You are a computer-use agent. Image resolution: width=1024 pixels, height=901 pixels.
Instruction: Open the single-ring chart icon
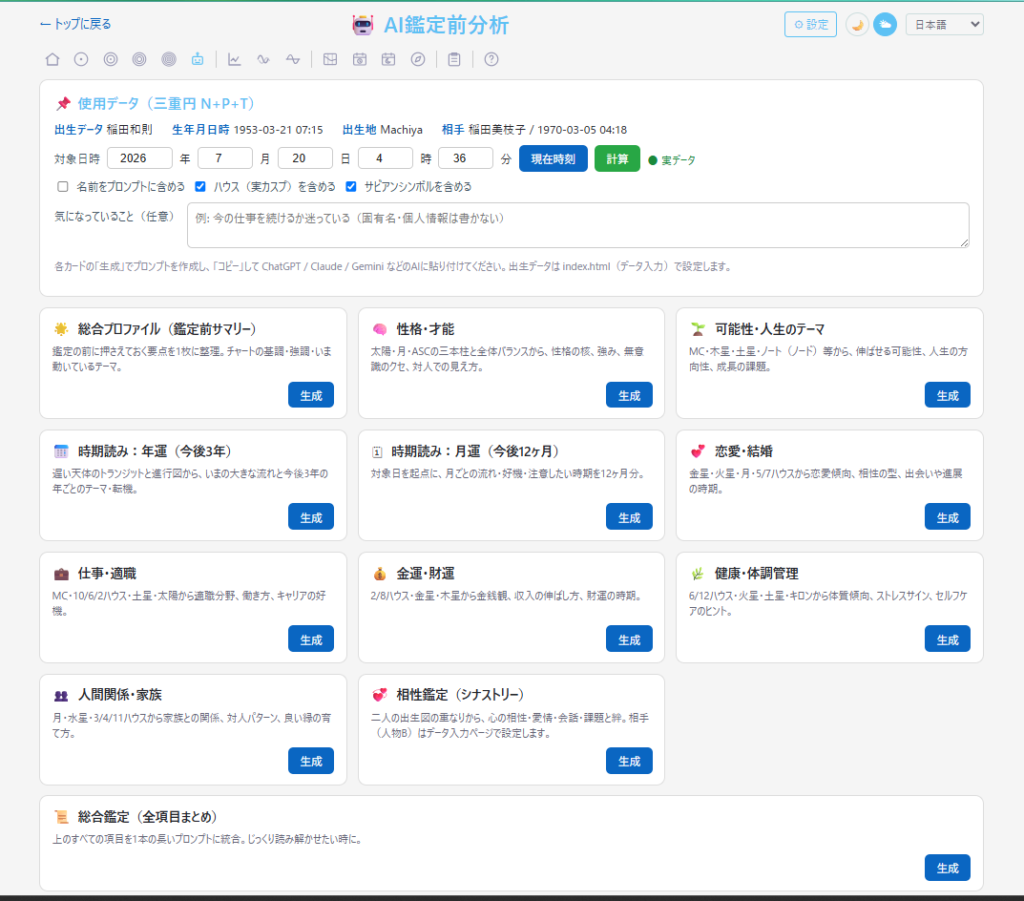tap(81, 59)
